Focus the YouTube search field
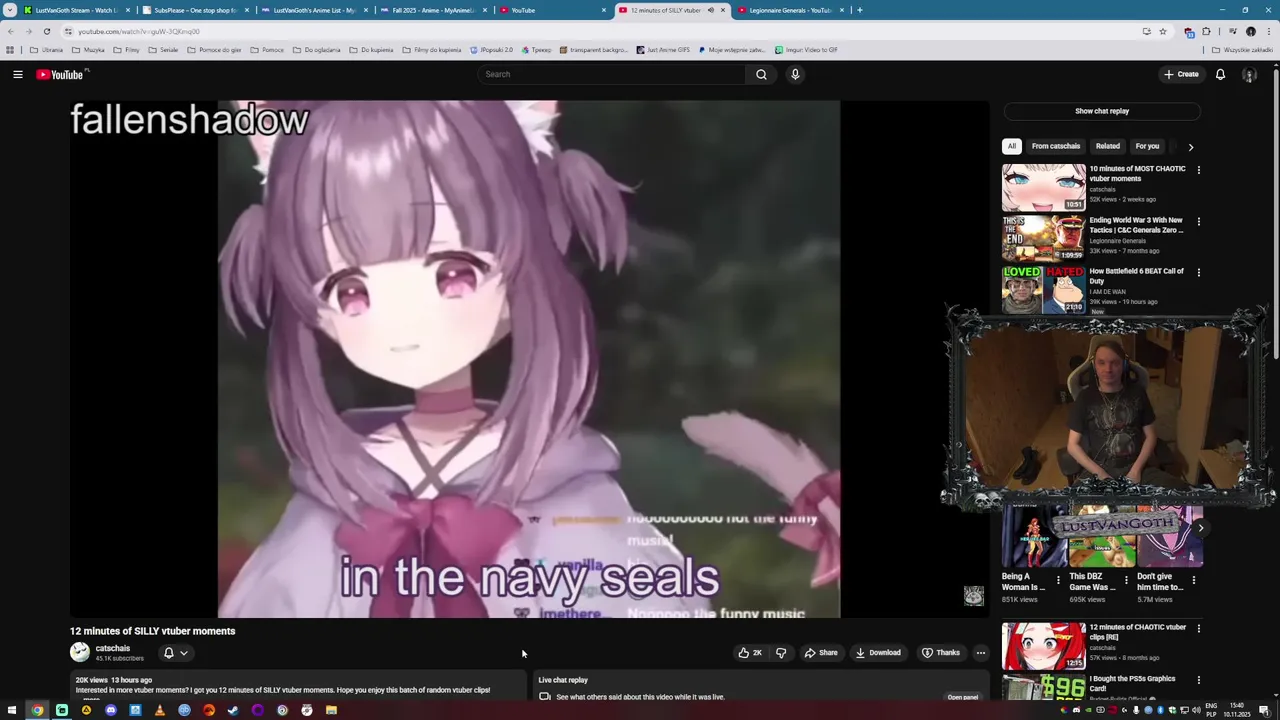The width and height of the screenshot is (1280, 720). coord(612,74)
